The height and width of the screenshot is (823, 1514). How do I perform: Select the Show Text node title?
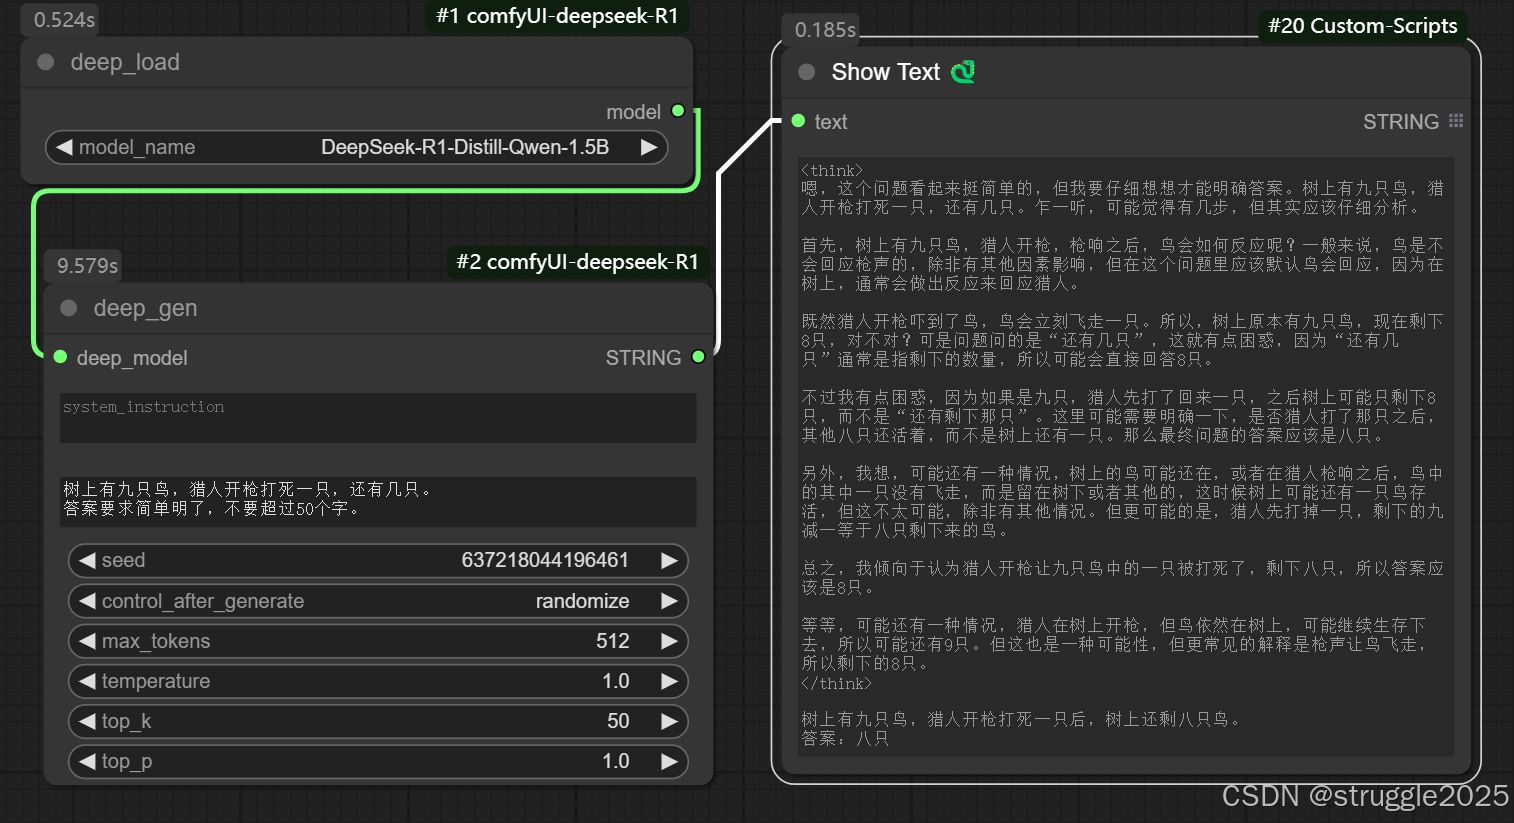coord(886,72)
